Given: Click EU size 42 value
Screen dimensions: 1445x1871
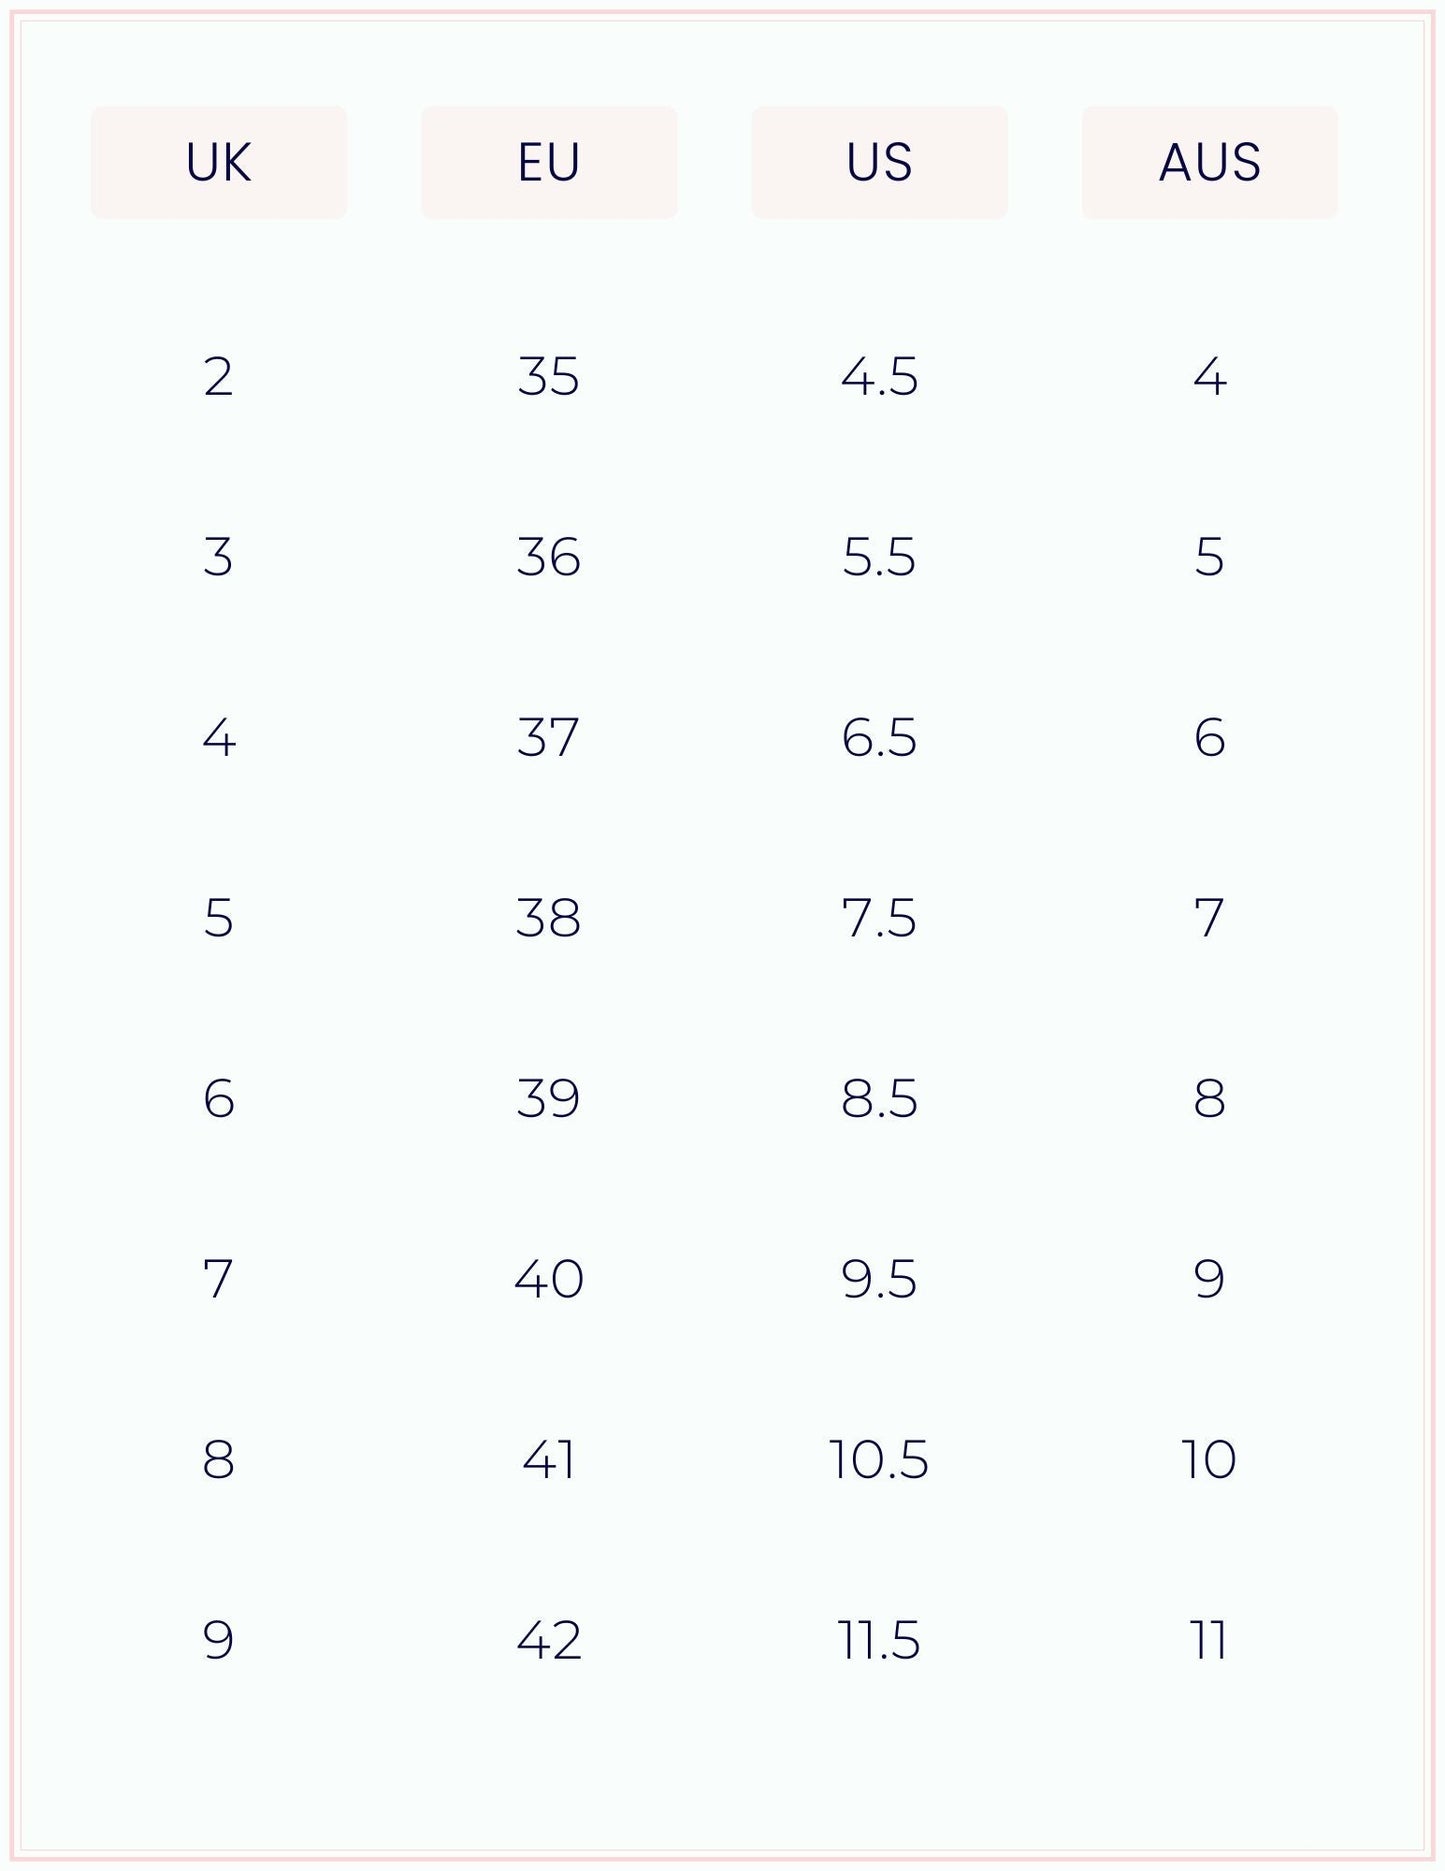Looking at the screenshot, I should [549, 1641].
